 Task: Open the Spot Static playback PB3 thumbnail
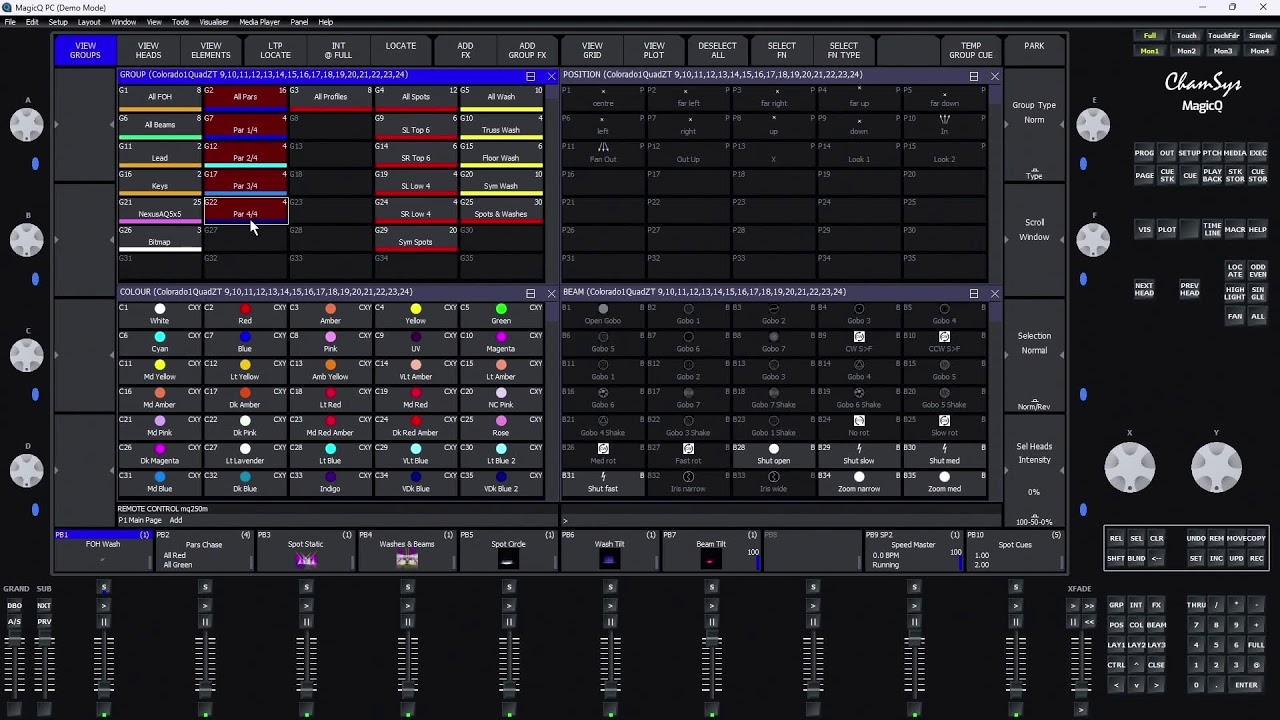(306, 560)
